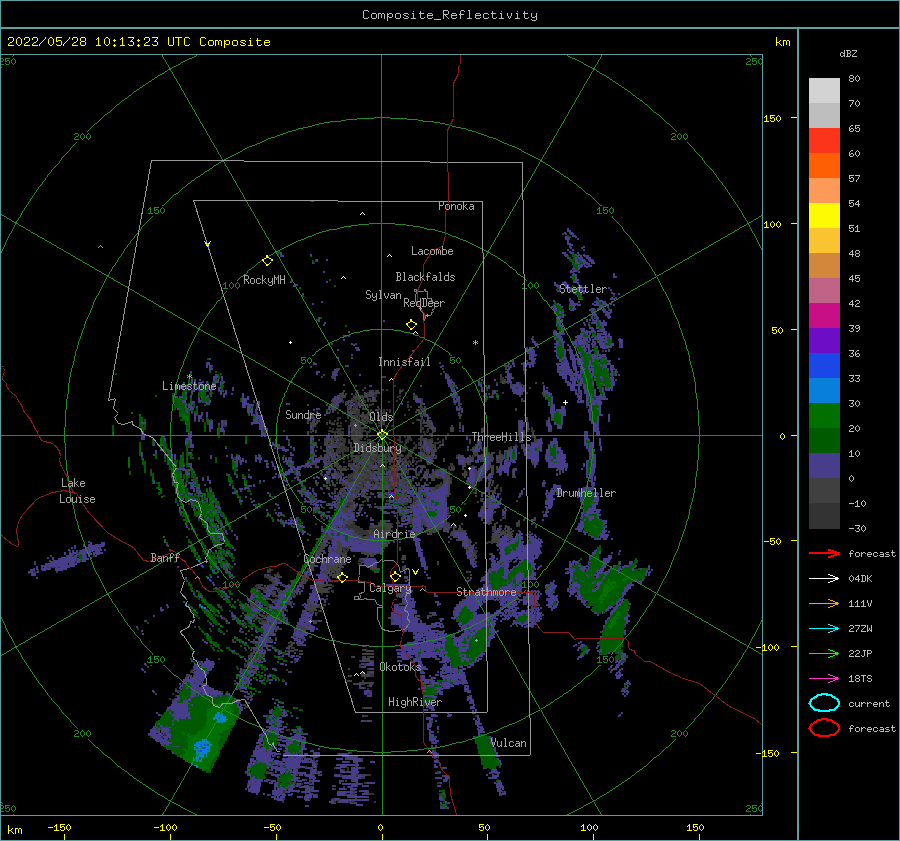Screen dimensions: 900x841
Task: Click the orange 111V arrow in legend
Action: (824, 603)
